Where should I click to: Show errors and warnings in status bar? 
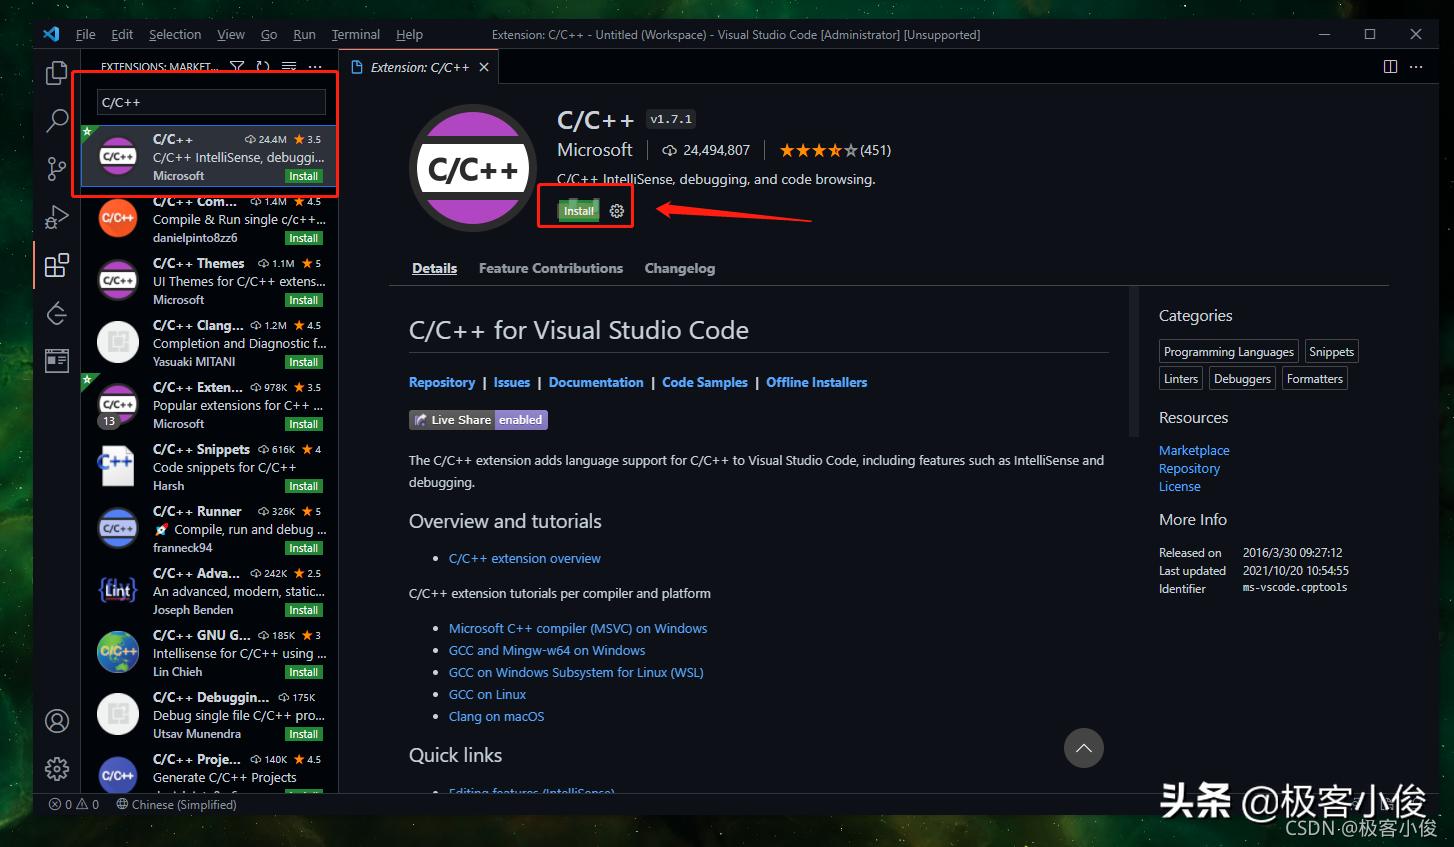click(74, 804)
